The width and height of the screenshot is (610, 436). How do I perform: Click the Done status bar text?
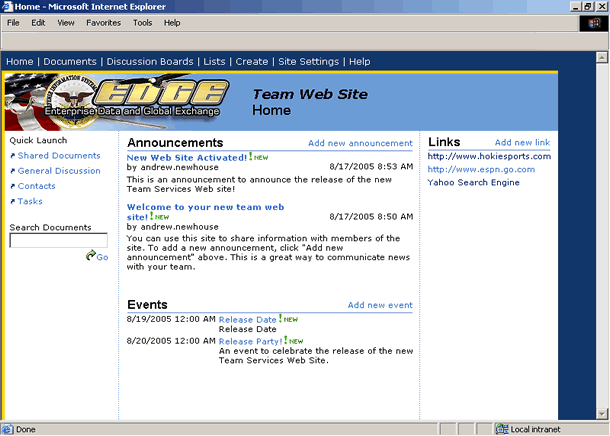point(26,429)
